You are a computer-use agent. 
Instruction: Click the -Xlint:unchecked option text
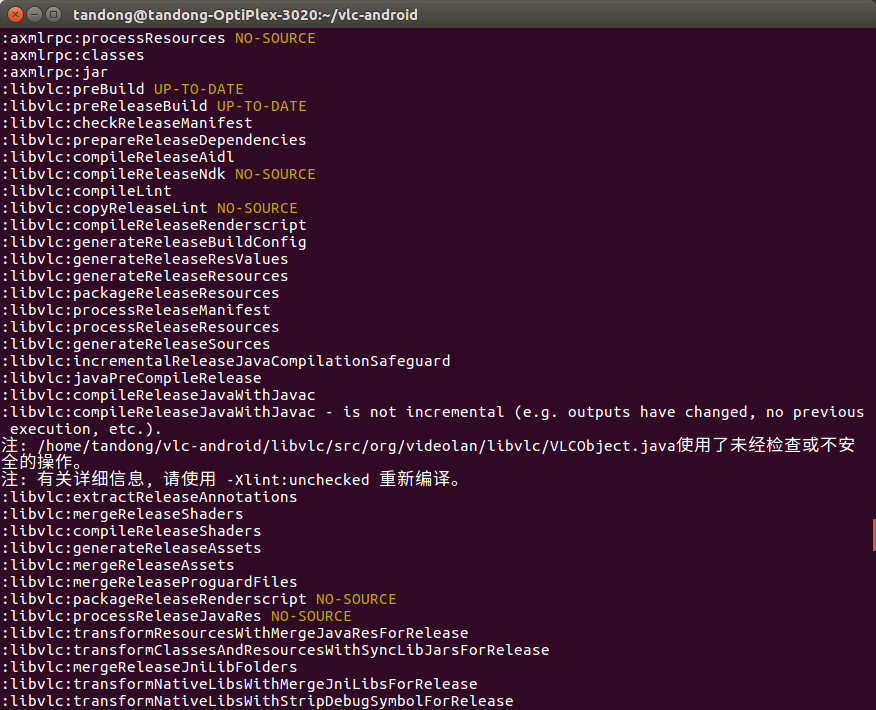tap(297, 480)
